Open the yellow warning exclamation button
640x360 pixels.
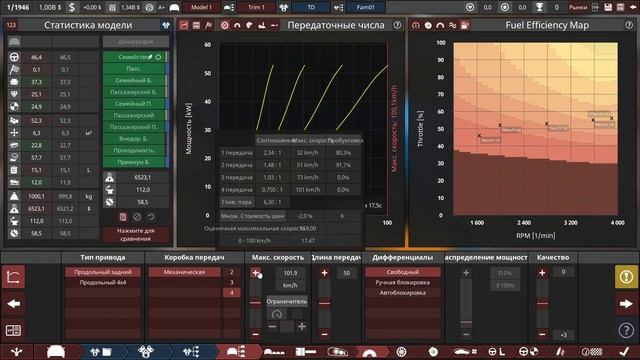click(x=626, y=277)
